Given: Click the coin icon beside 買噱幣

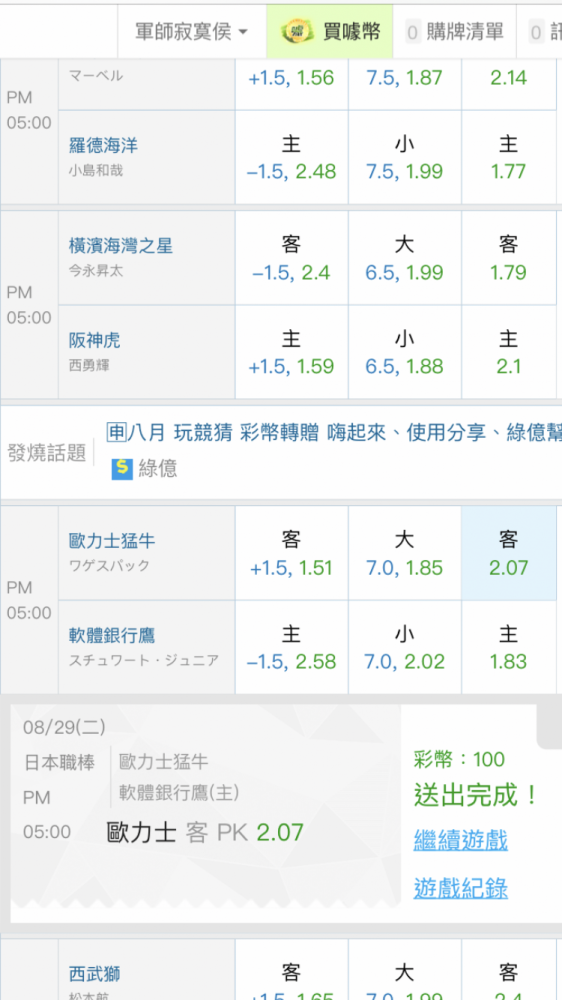Looking at the screenshot, I should (x=297, y=31).
